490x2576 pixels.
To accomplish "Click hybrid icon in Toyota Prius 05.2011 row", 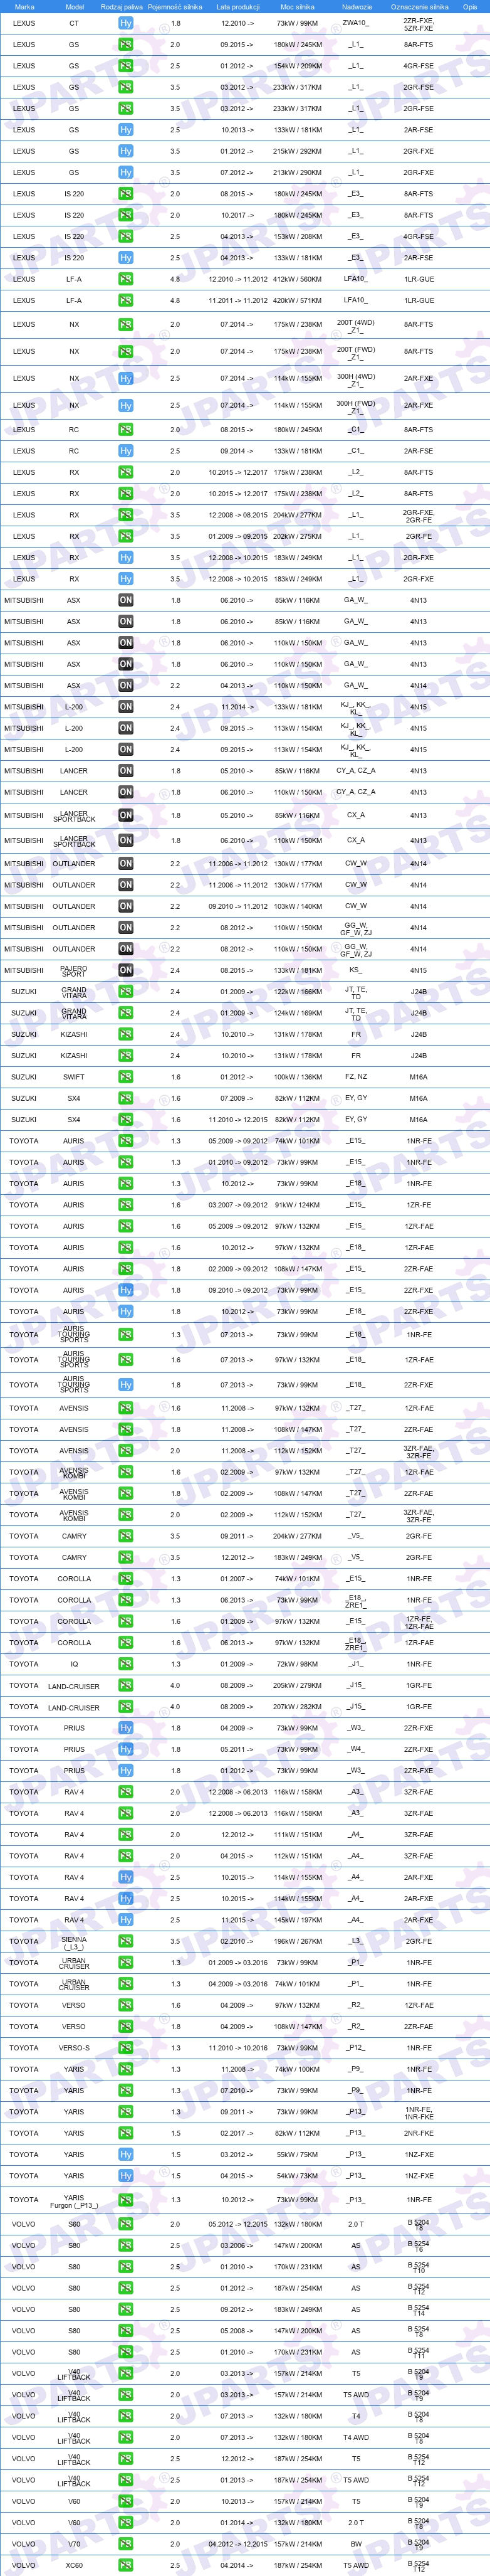I will pyautogui.click(x=125, y=1749).
